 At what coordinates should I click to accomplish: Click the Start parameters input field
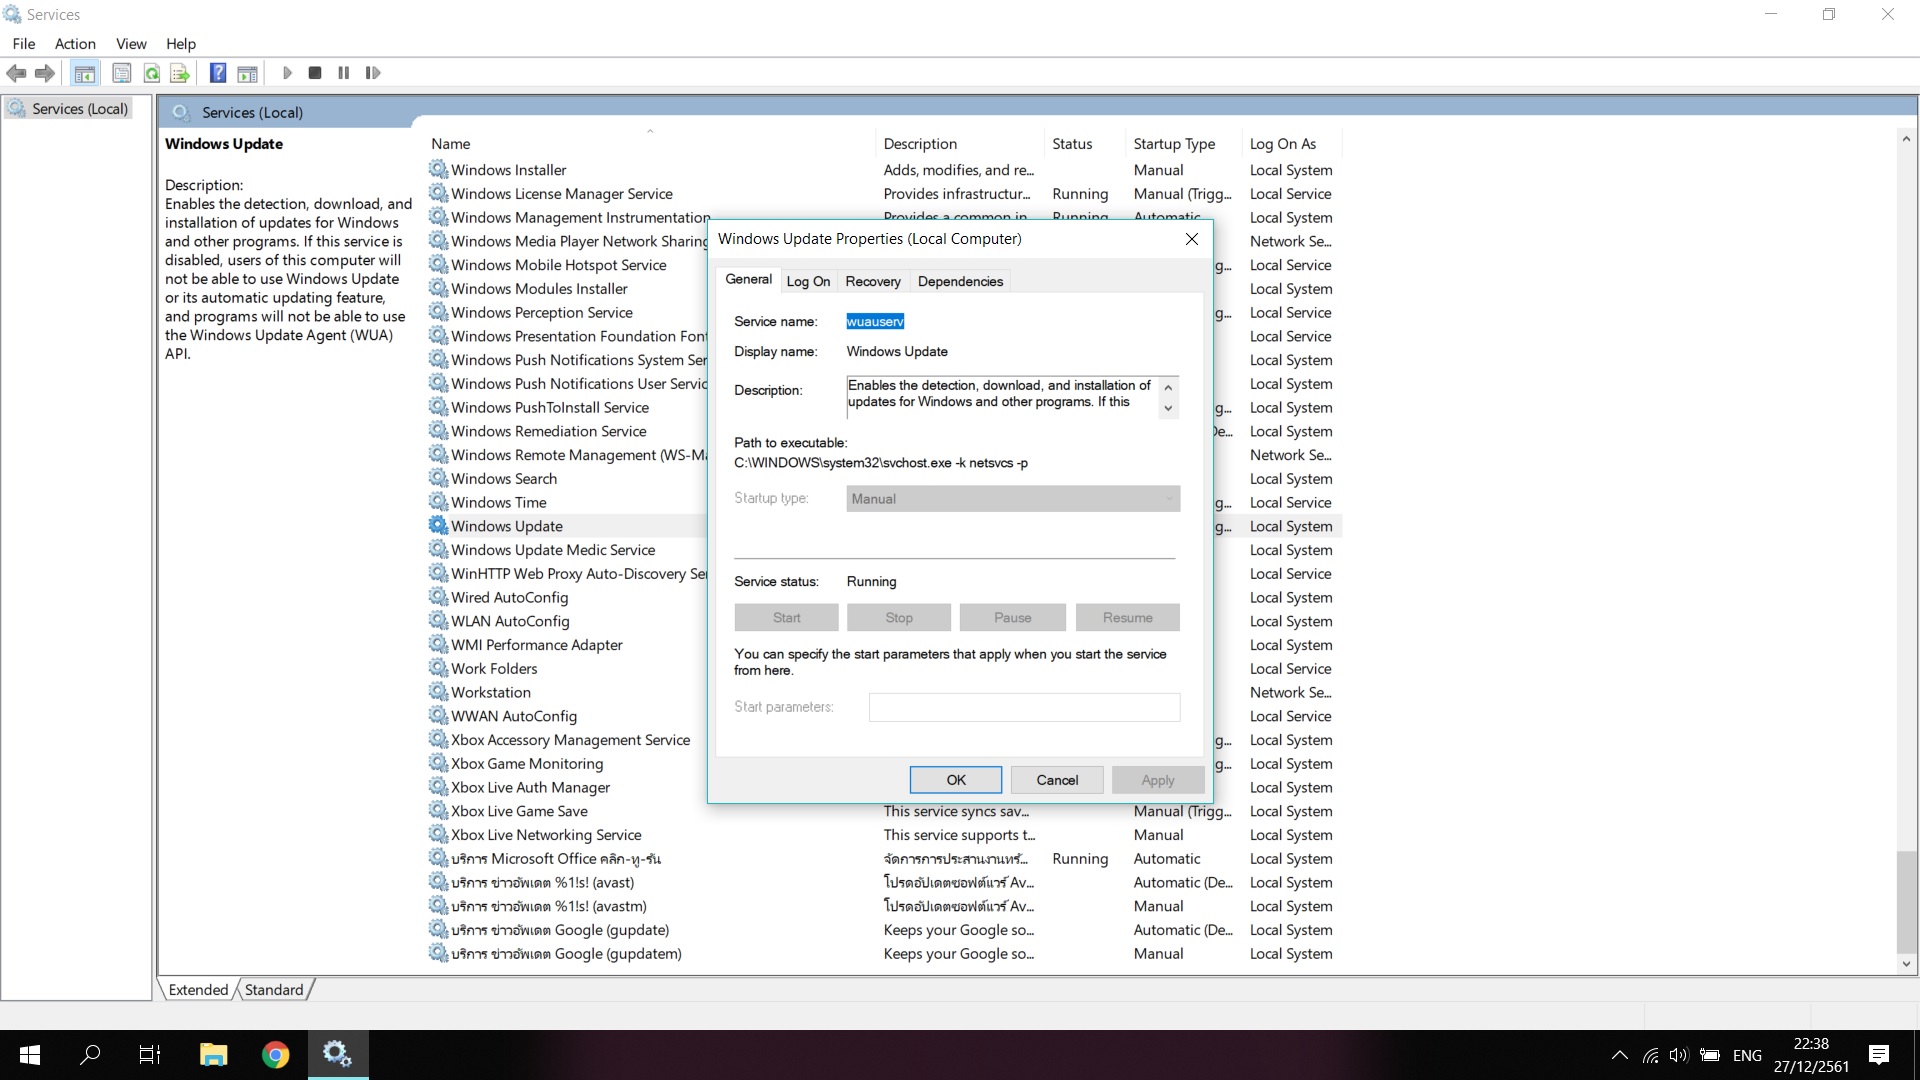click(x=1024, y=707)
